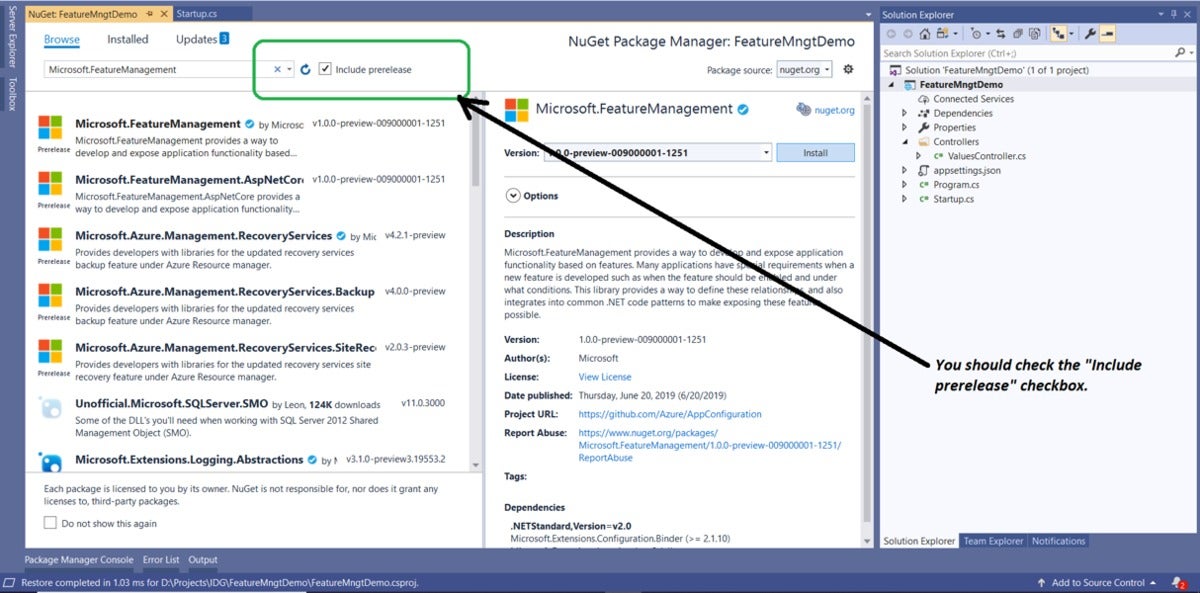Click the Microsoft logo in the package details header
1200x593 pixels.
point(516,110)
